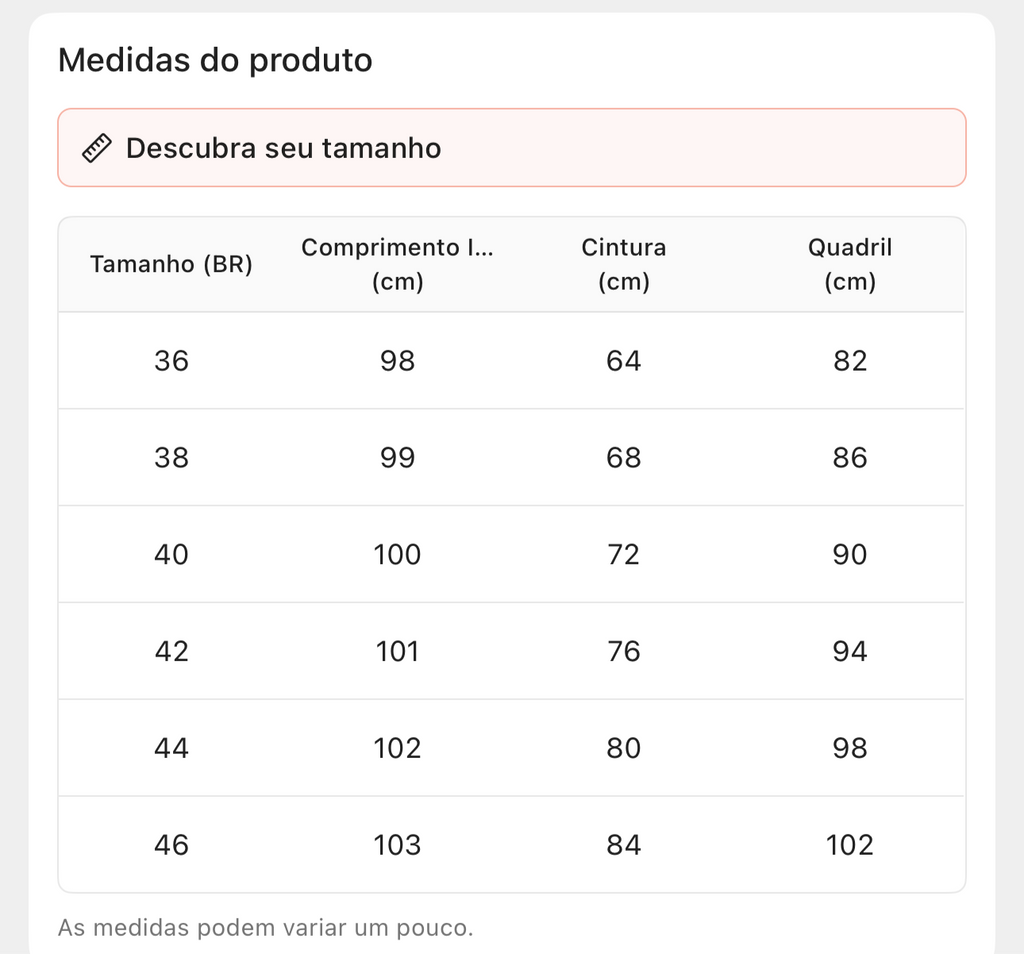
Task: Select size 36 in the table
Action: coord(171,361)
